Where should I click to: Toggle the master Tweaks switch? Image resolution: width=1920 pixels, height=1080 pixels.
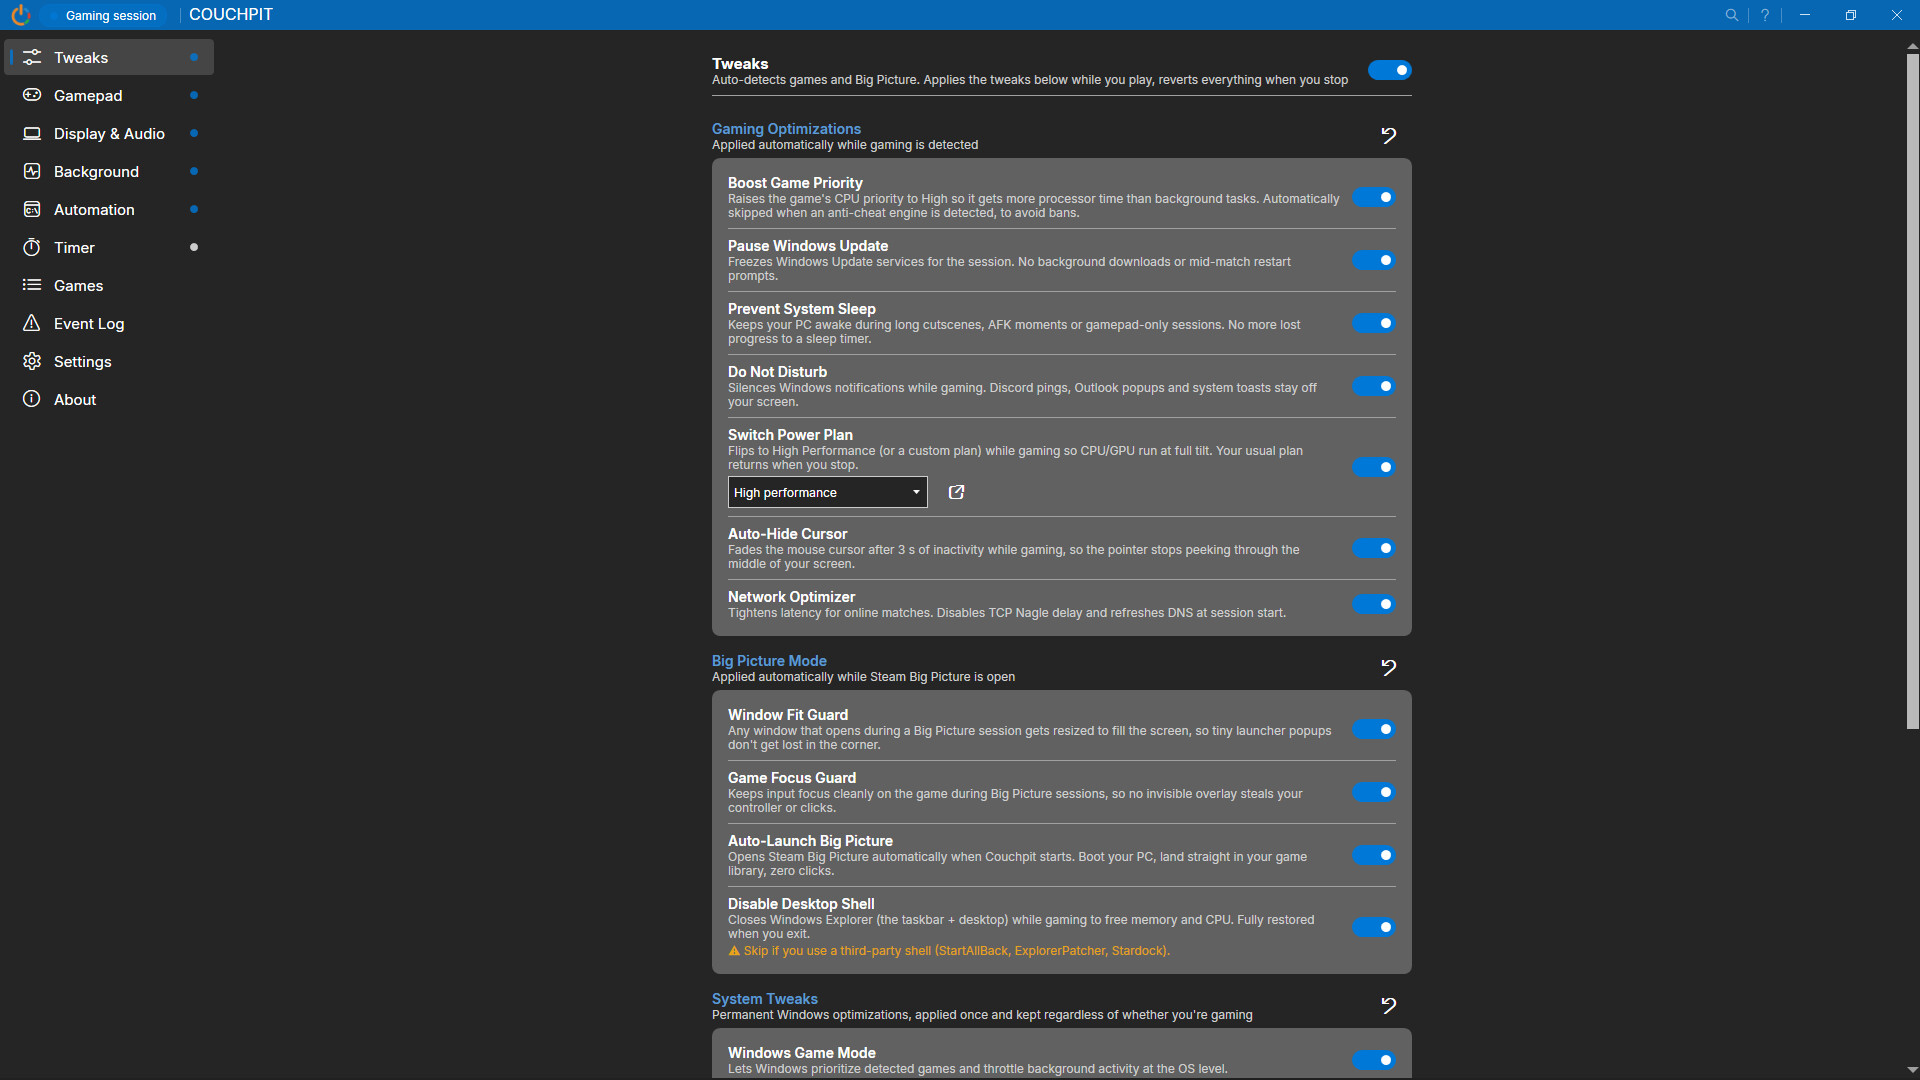pos(1389,70)
